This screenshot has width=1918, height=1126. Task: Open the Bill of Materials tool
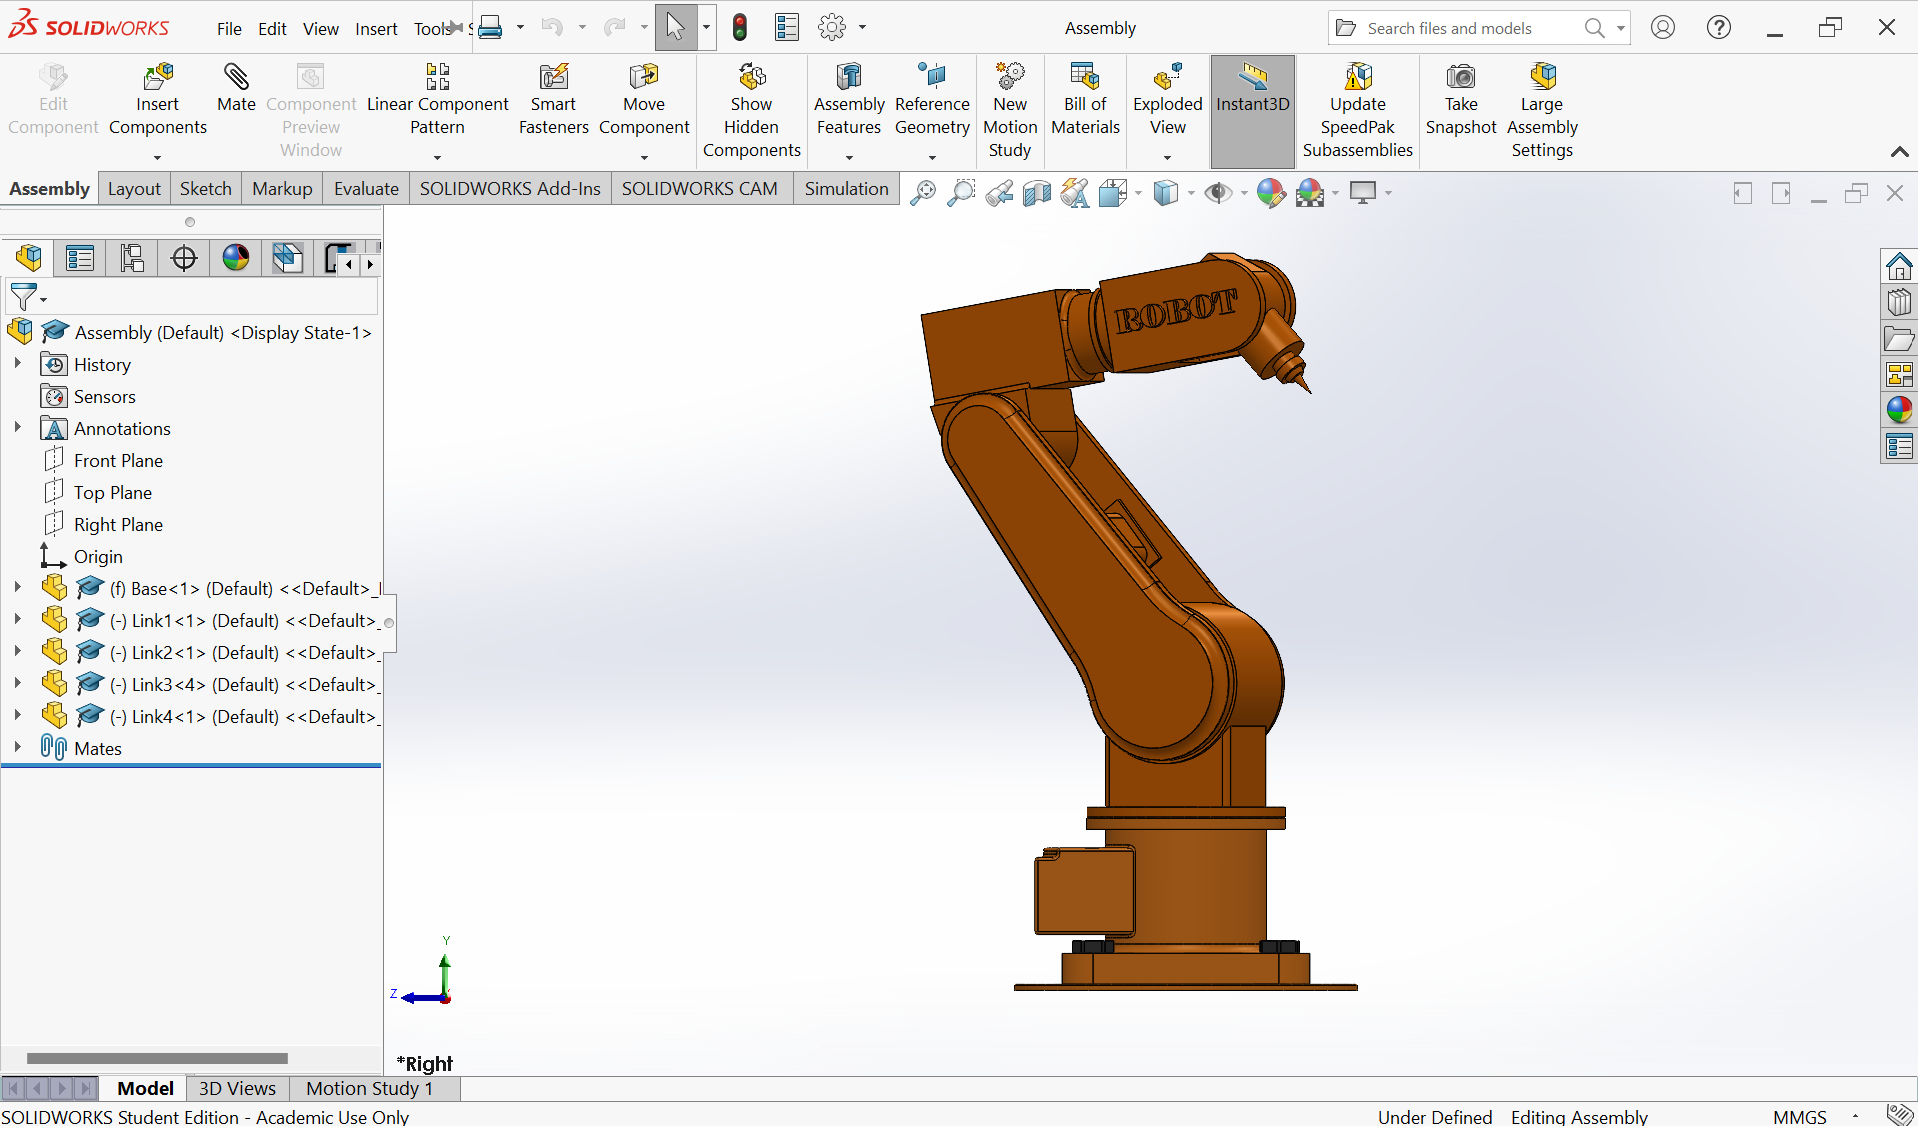pos(1085,100)
